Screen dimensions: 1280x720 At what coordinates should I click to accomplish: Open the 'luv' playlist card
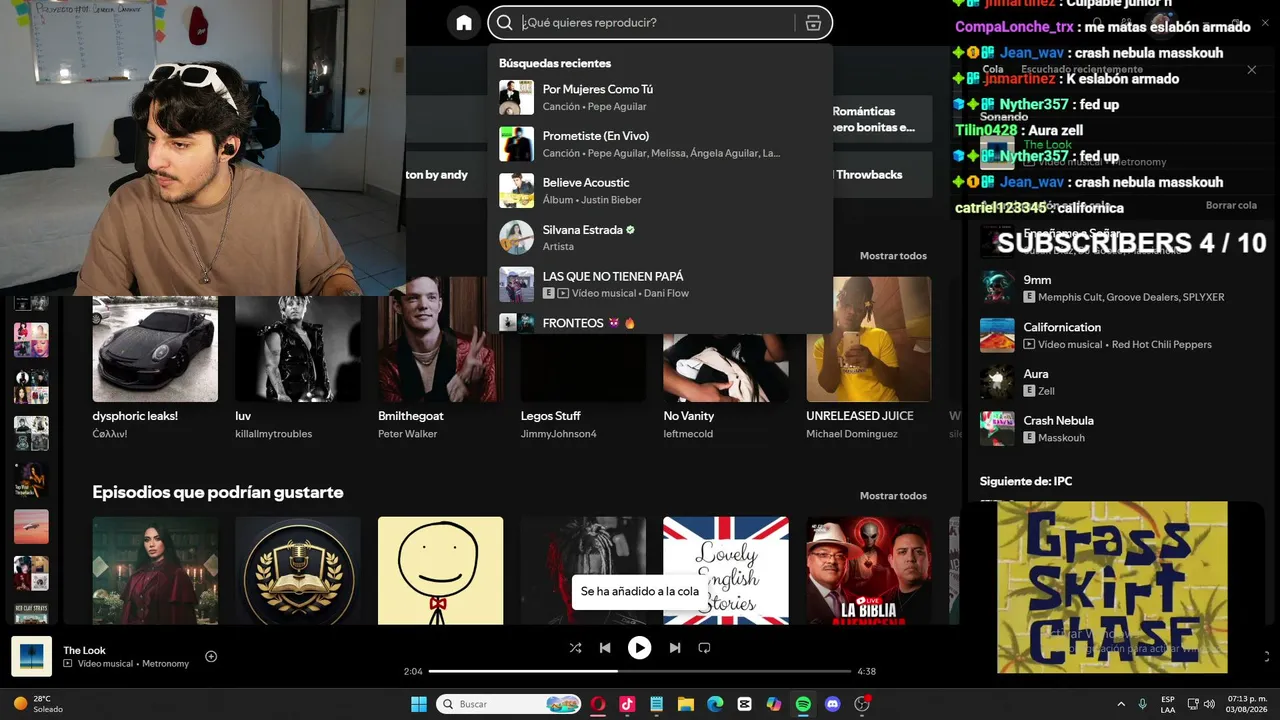click(x=297, y=360)
